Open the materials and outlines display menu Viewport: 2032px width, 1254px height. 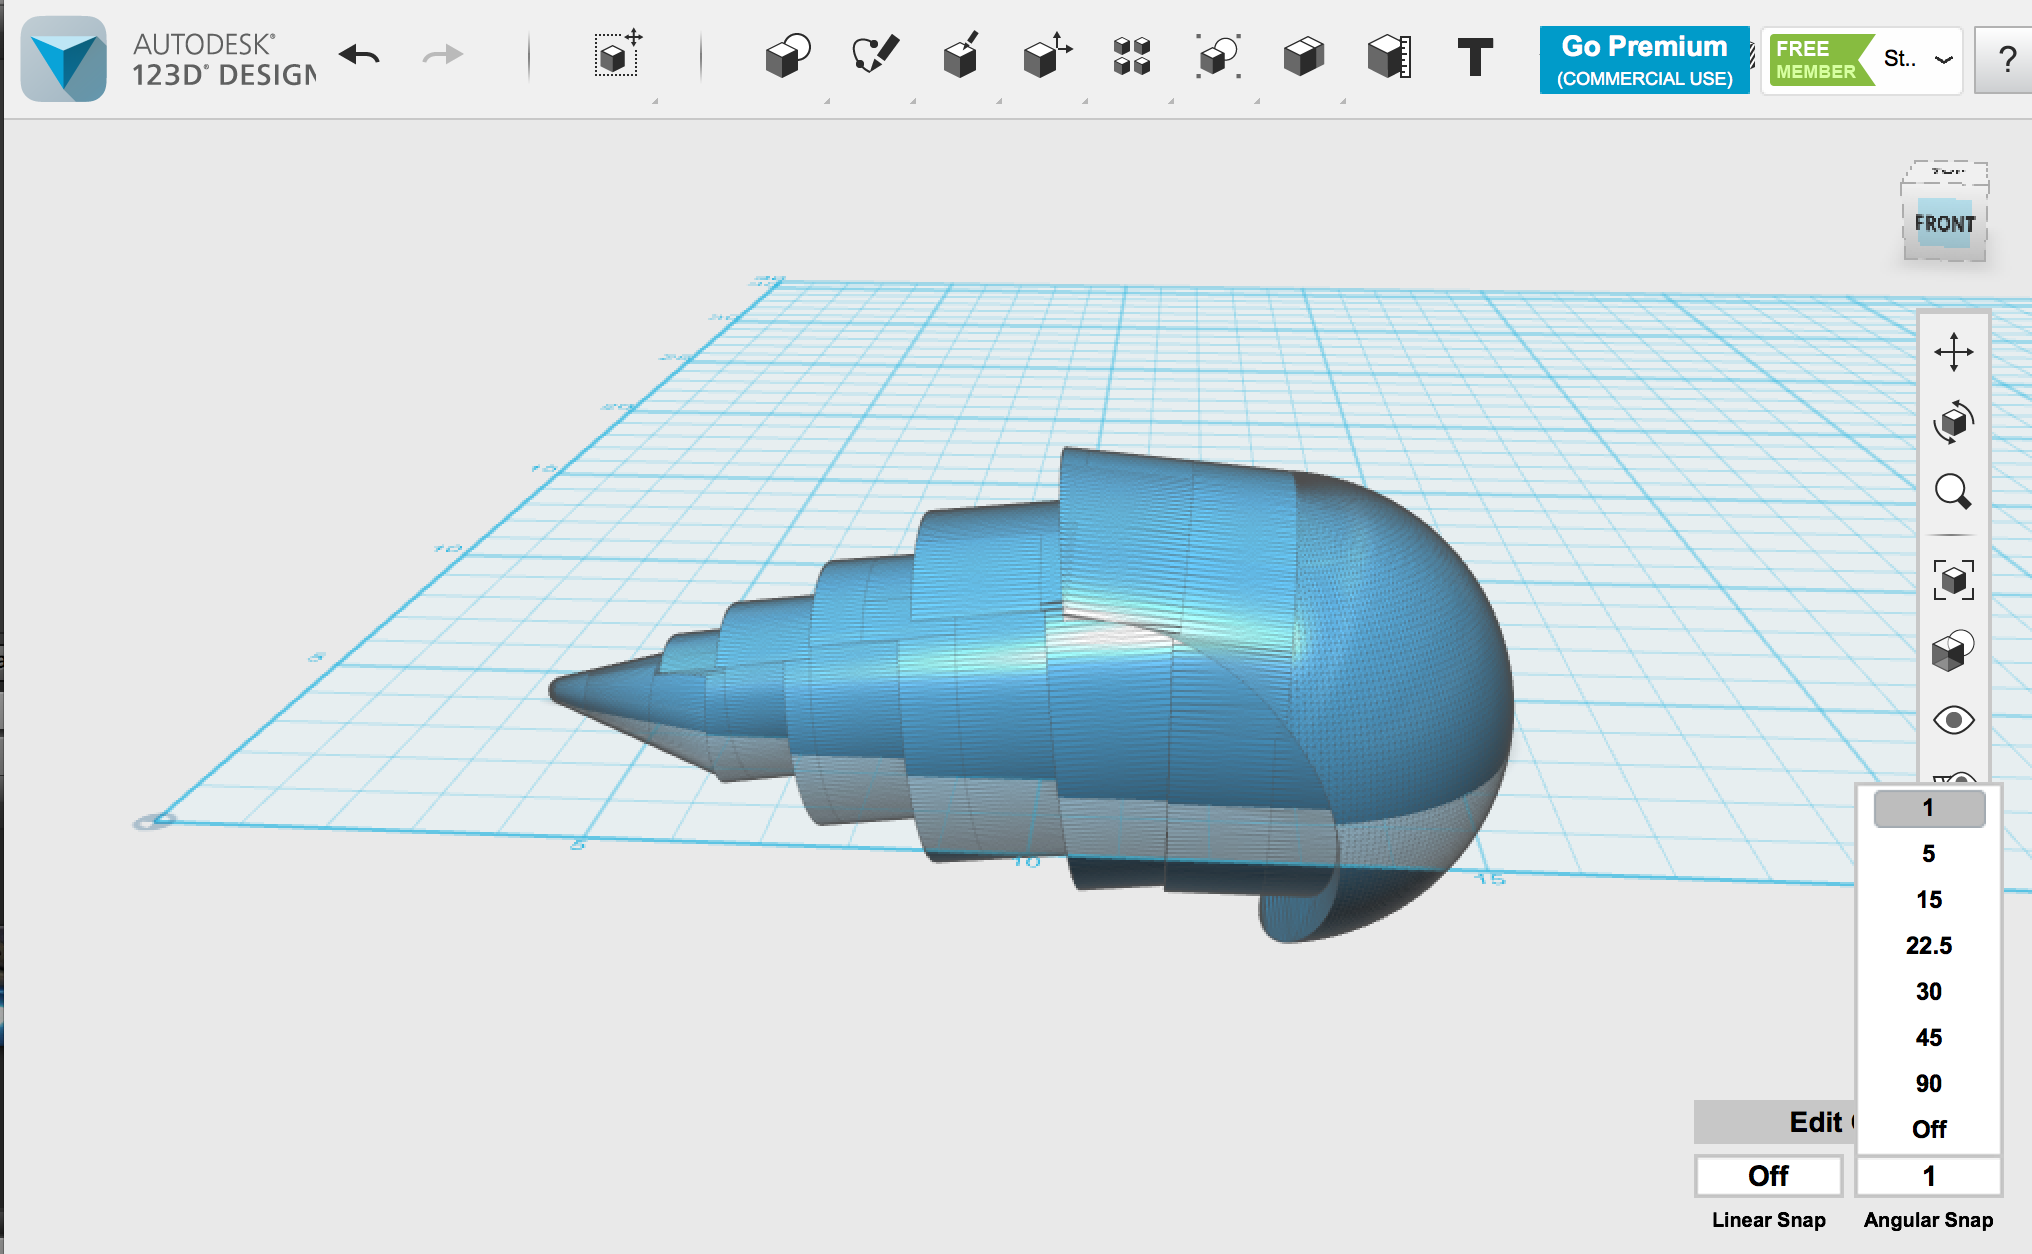[x=1953, y=650]
